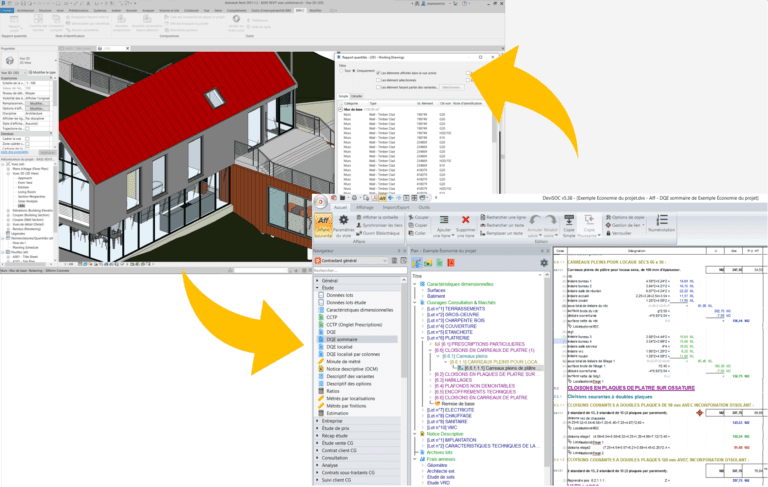Click Annuler saisie undo arrow
The image size is (768, 487).
click(535, 220)
